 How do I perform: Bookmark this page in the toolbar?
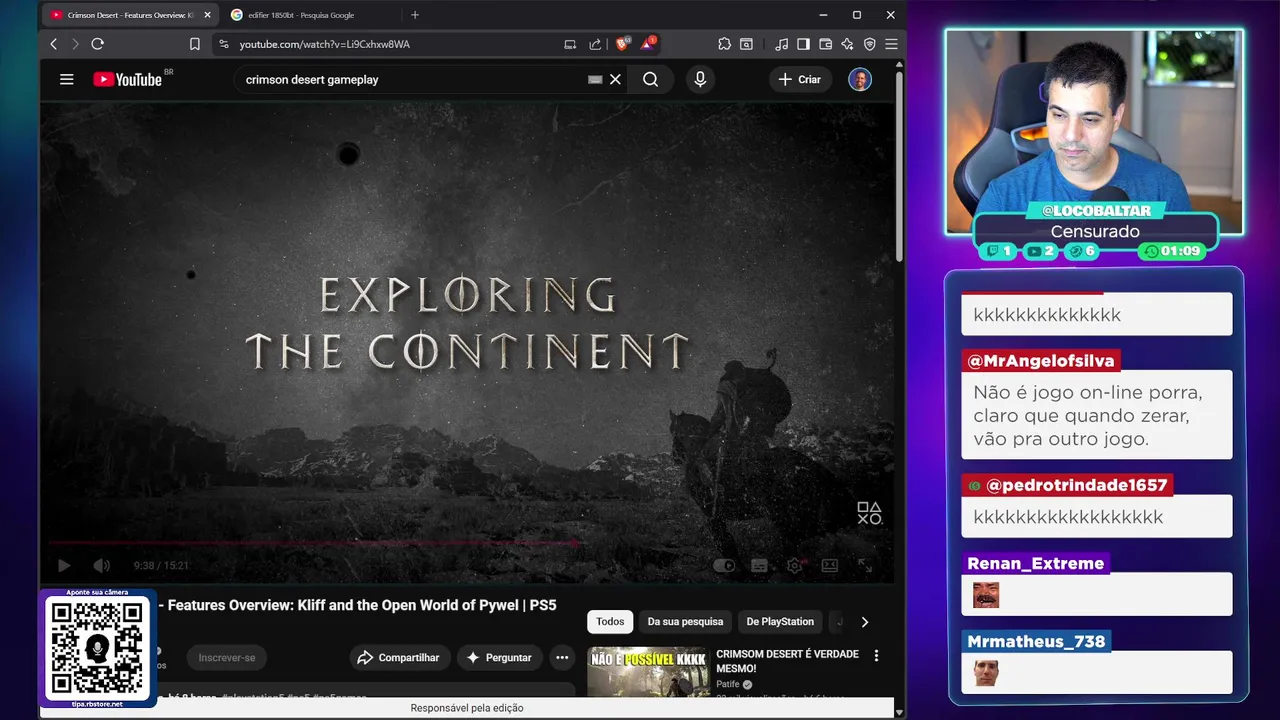click(195, 44)
